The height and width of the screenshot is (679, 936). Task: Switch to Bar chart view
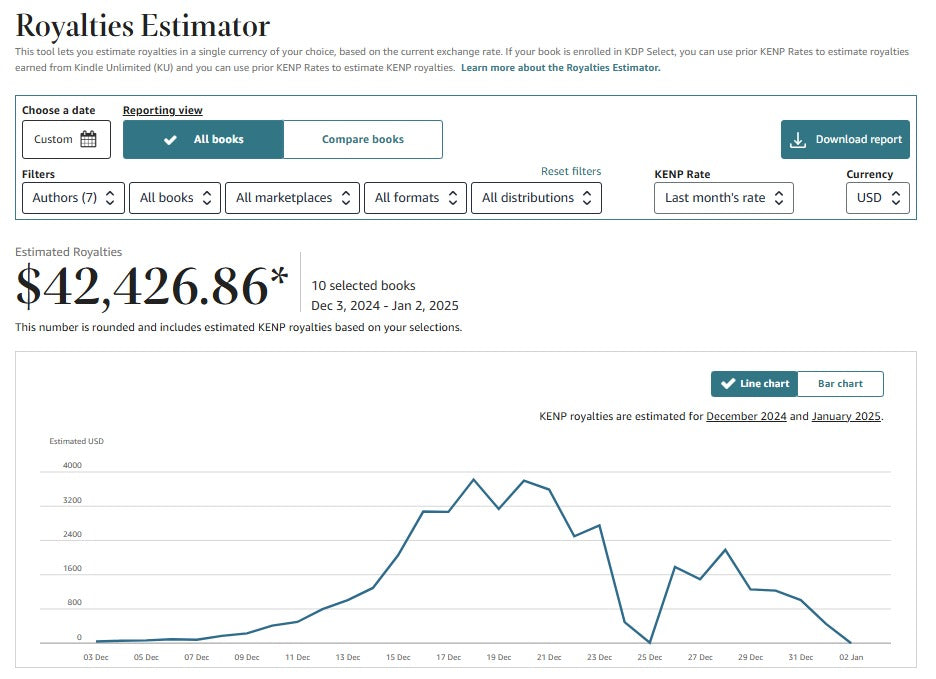[840, 384]
